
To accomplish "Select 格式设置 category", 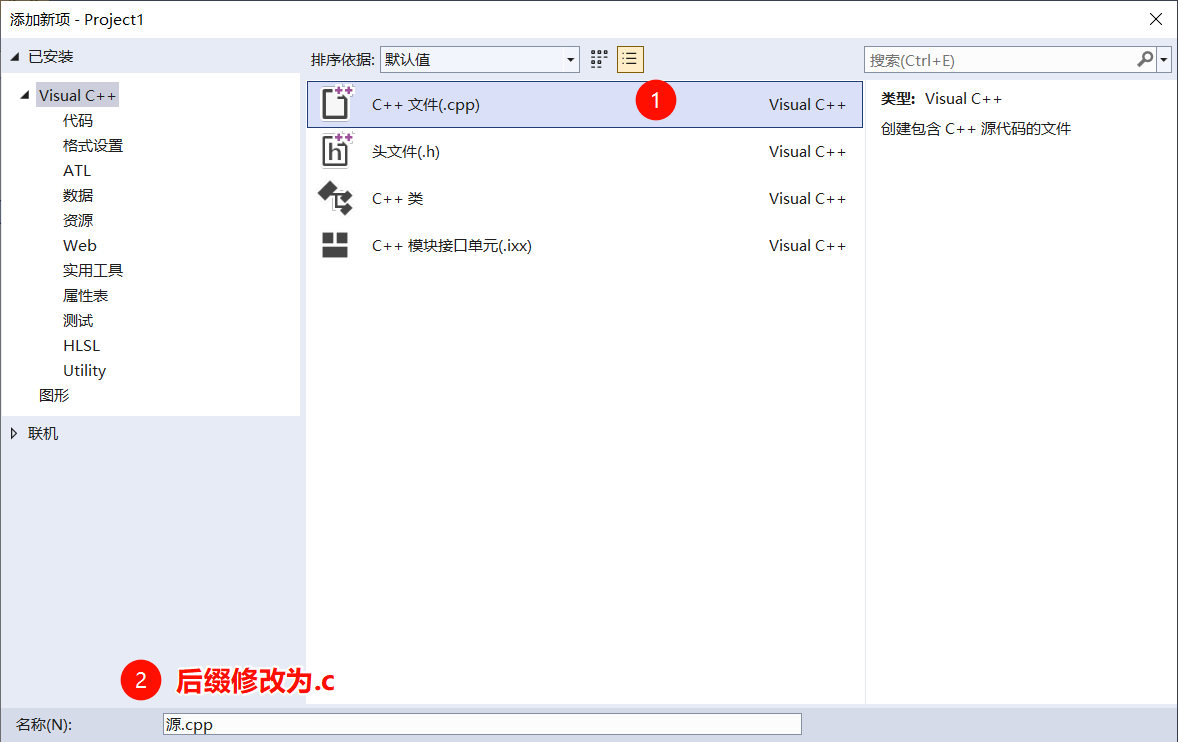I will click(x=92, y=146).
